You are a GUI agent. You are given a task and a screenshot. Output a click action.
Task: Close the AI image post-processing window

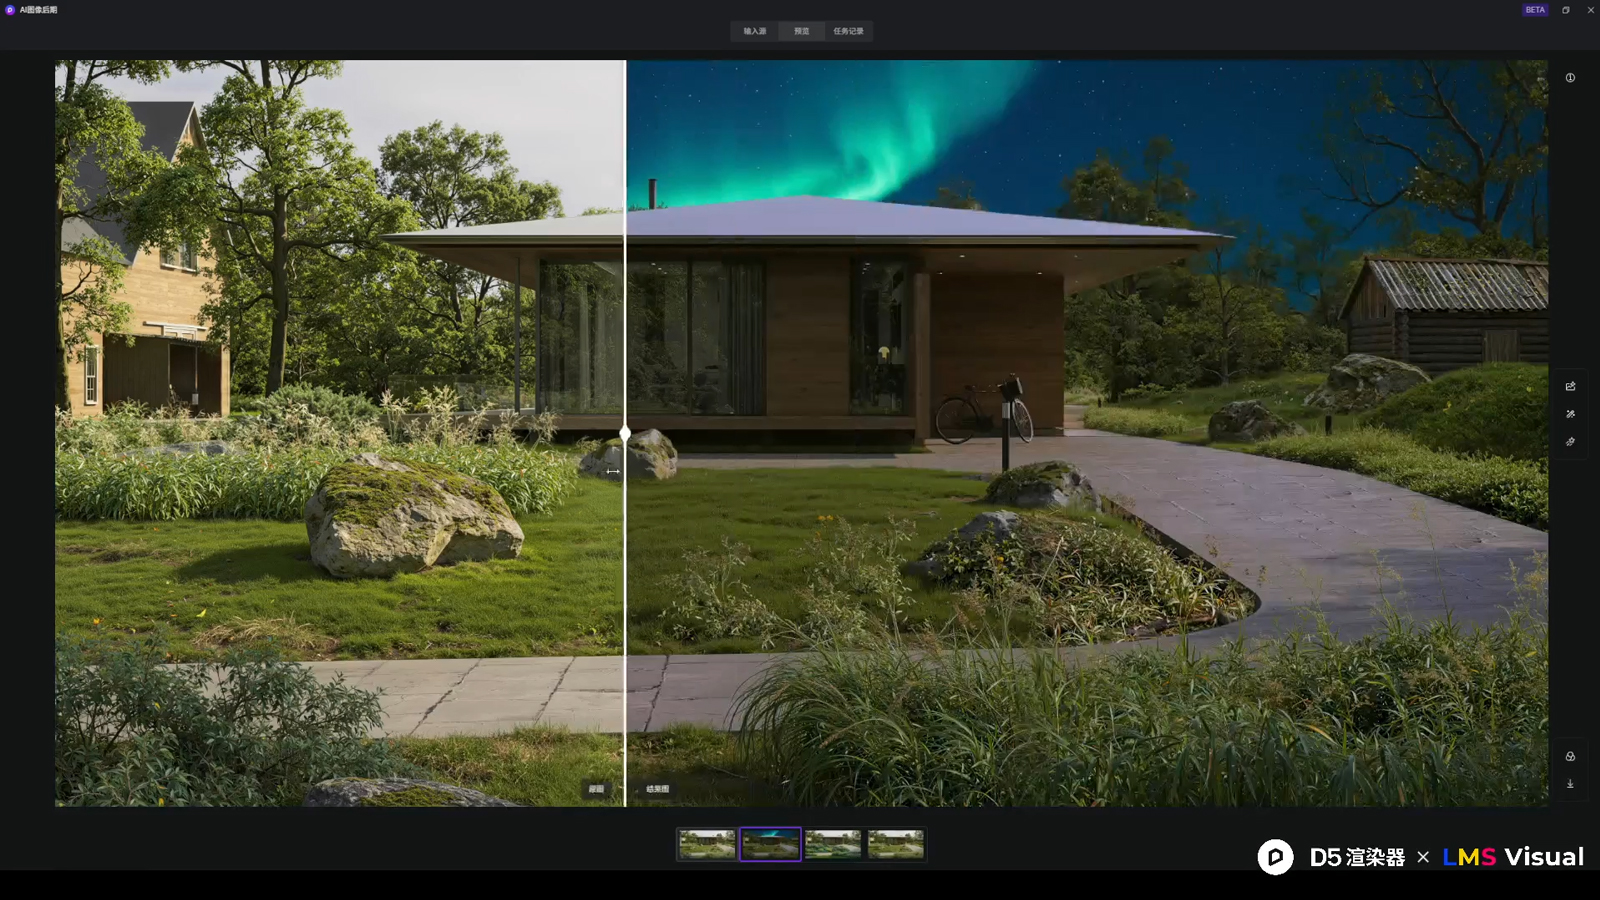tap(1590, 10)
